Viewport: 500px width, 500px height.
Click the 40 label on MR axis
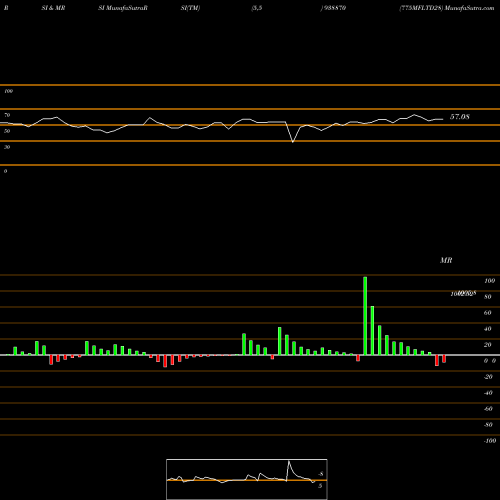tap(488, 329)
